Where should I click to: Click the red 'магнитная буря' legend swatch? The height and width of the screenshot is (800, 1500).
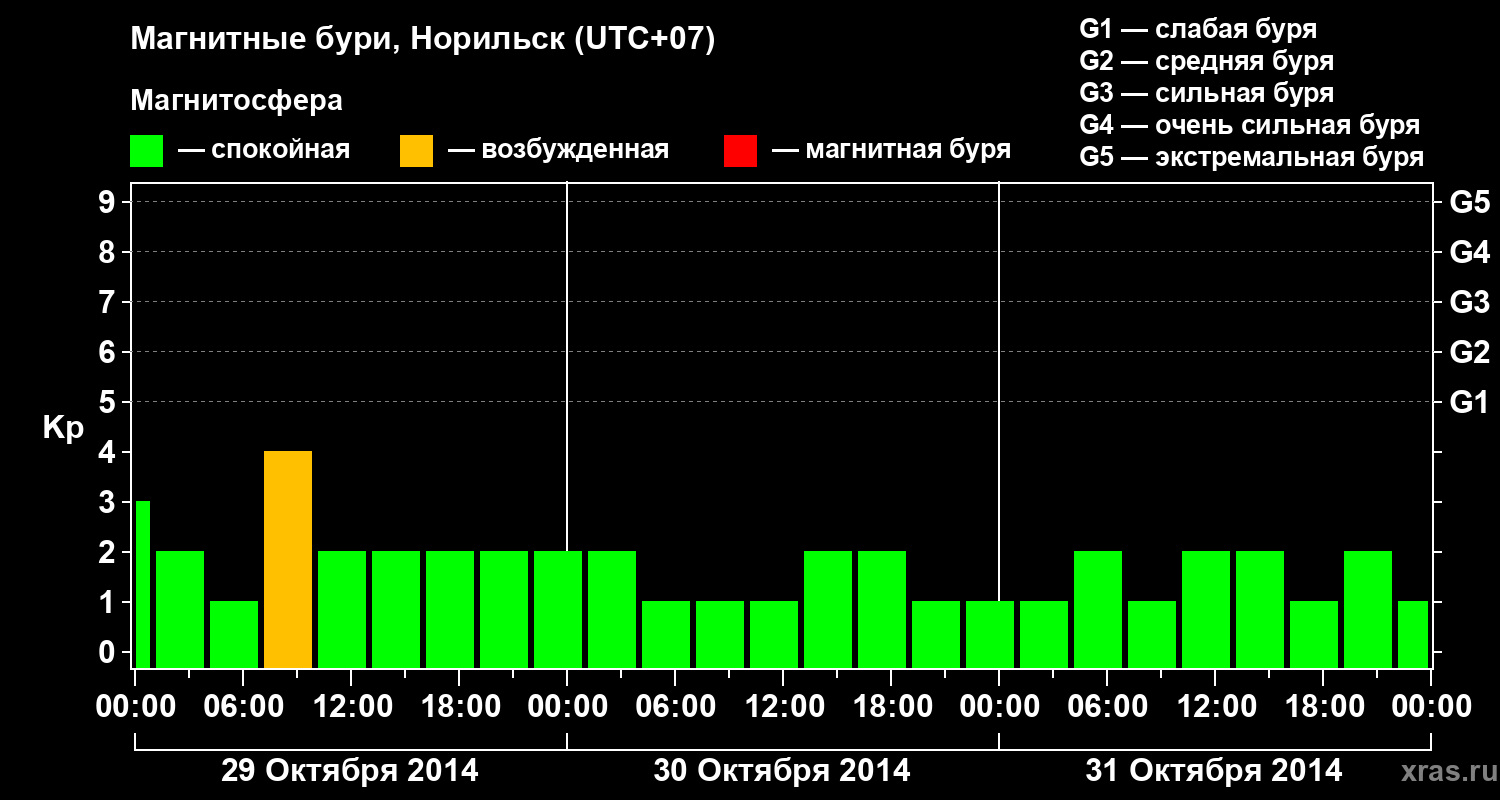tap(740, 151)
